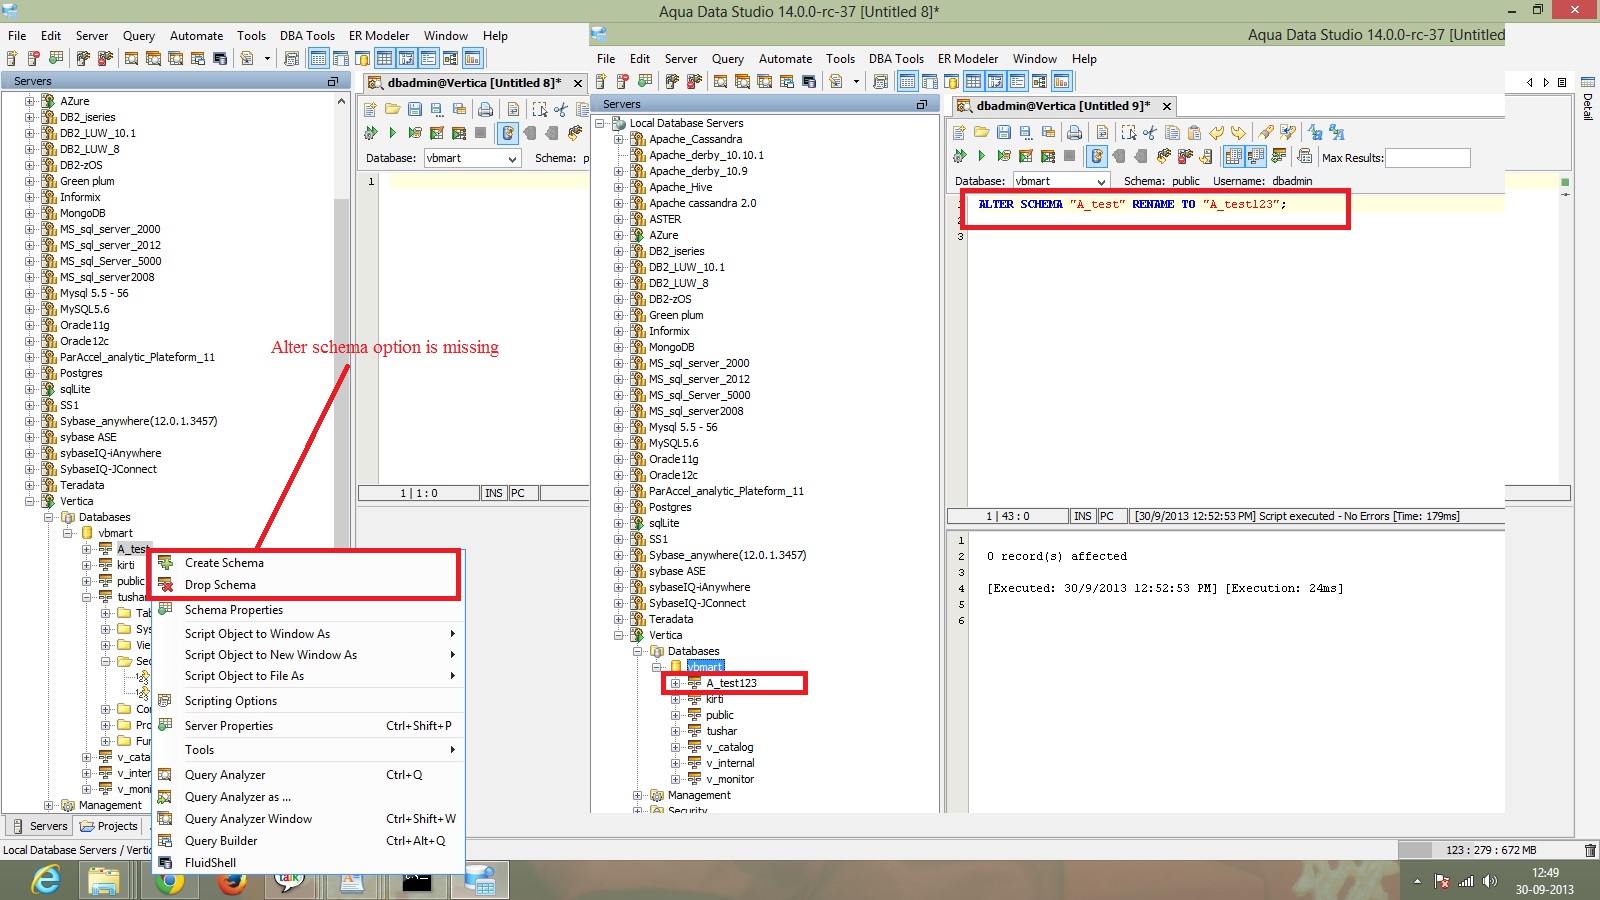Image resolution: width=1600 pixels, height=900 pixels.
Task: Open Internet Explorer from the taskbar
Action: tap(47, 880)
